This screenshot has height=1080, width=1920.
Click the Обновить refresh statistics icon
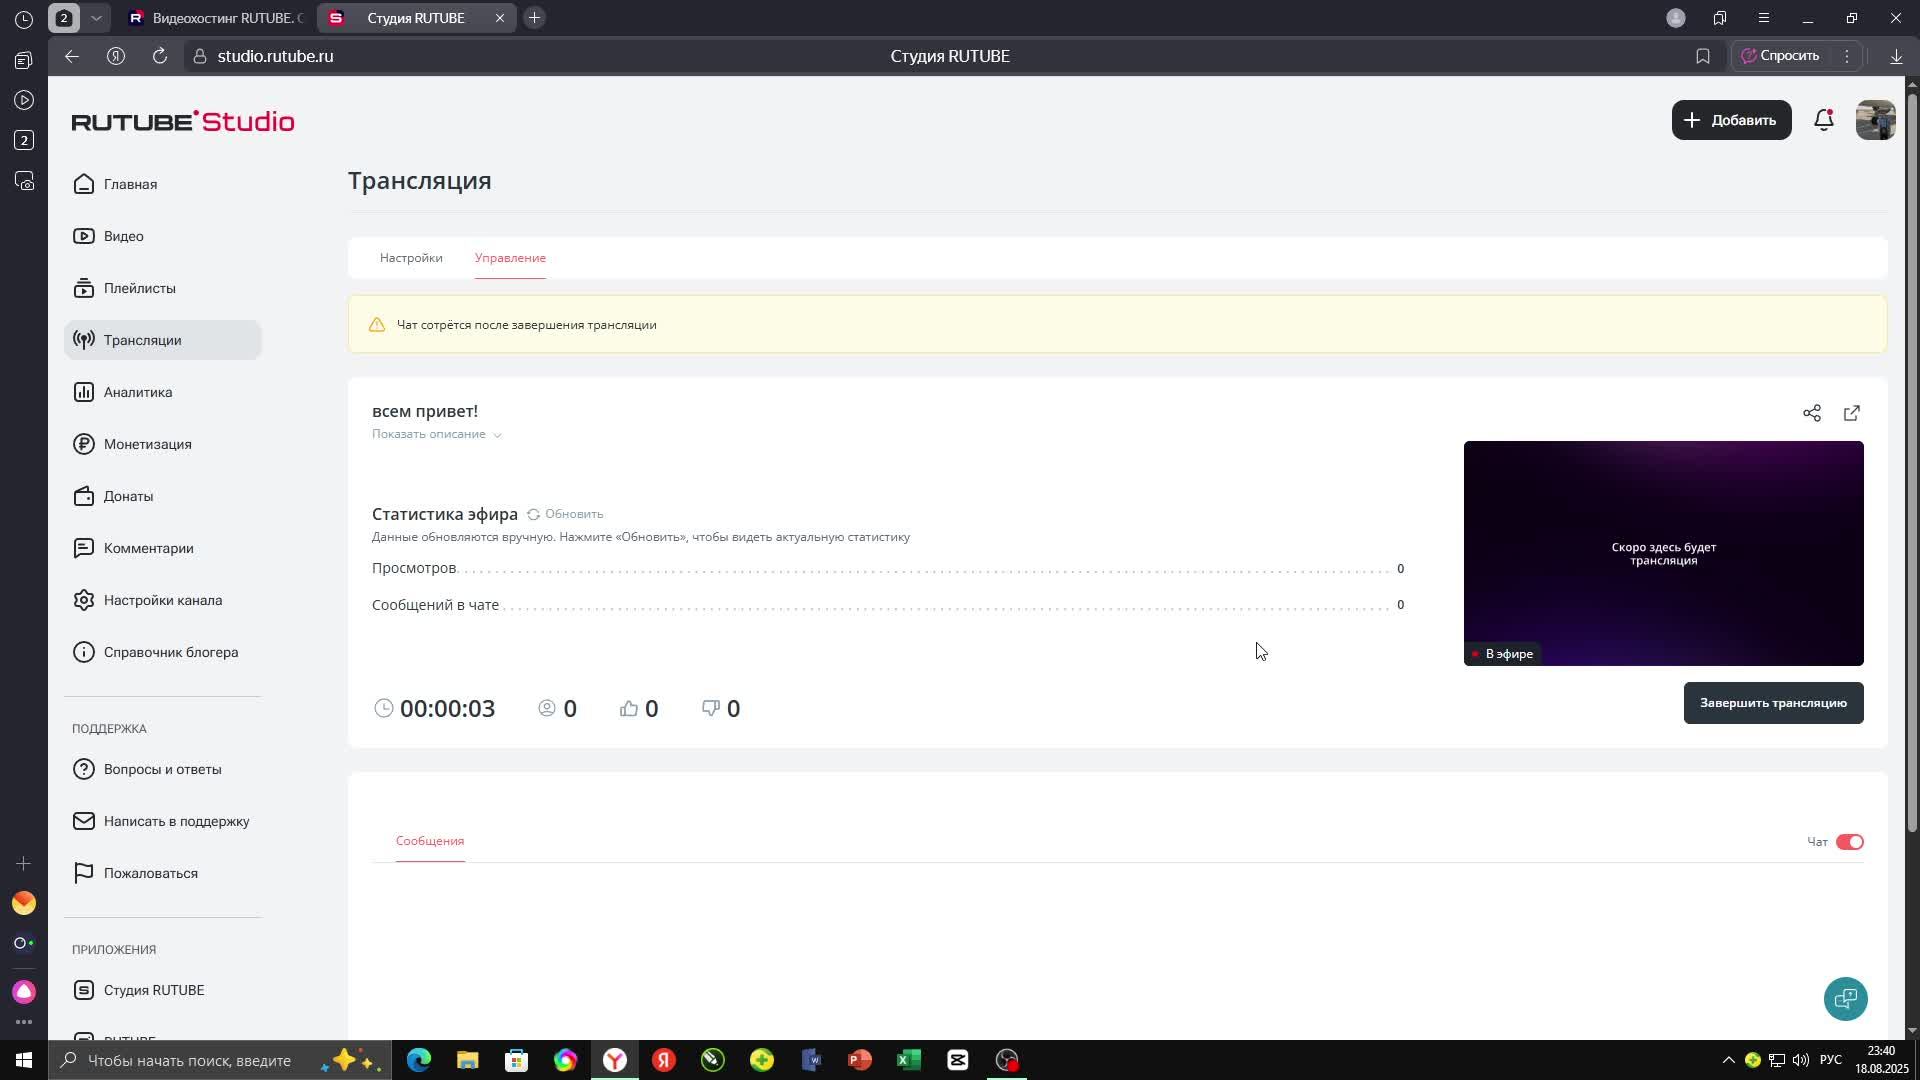tap(534, 514)
